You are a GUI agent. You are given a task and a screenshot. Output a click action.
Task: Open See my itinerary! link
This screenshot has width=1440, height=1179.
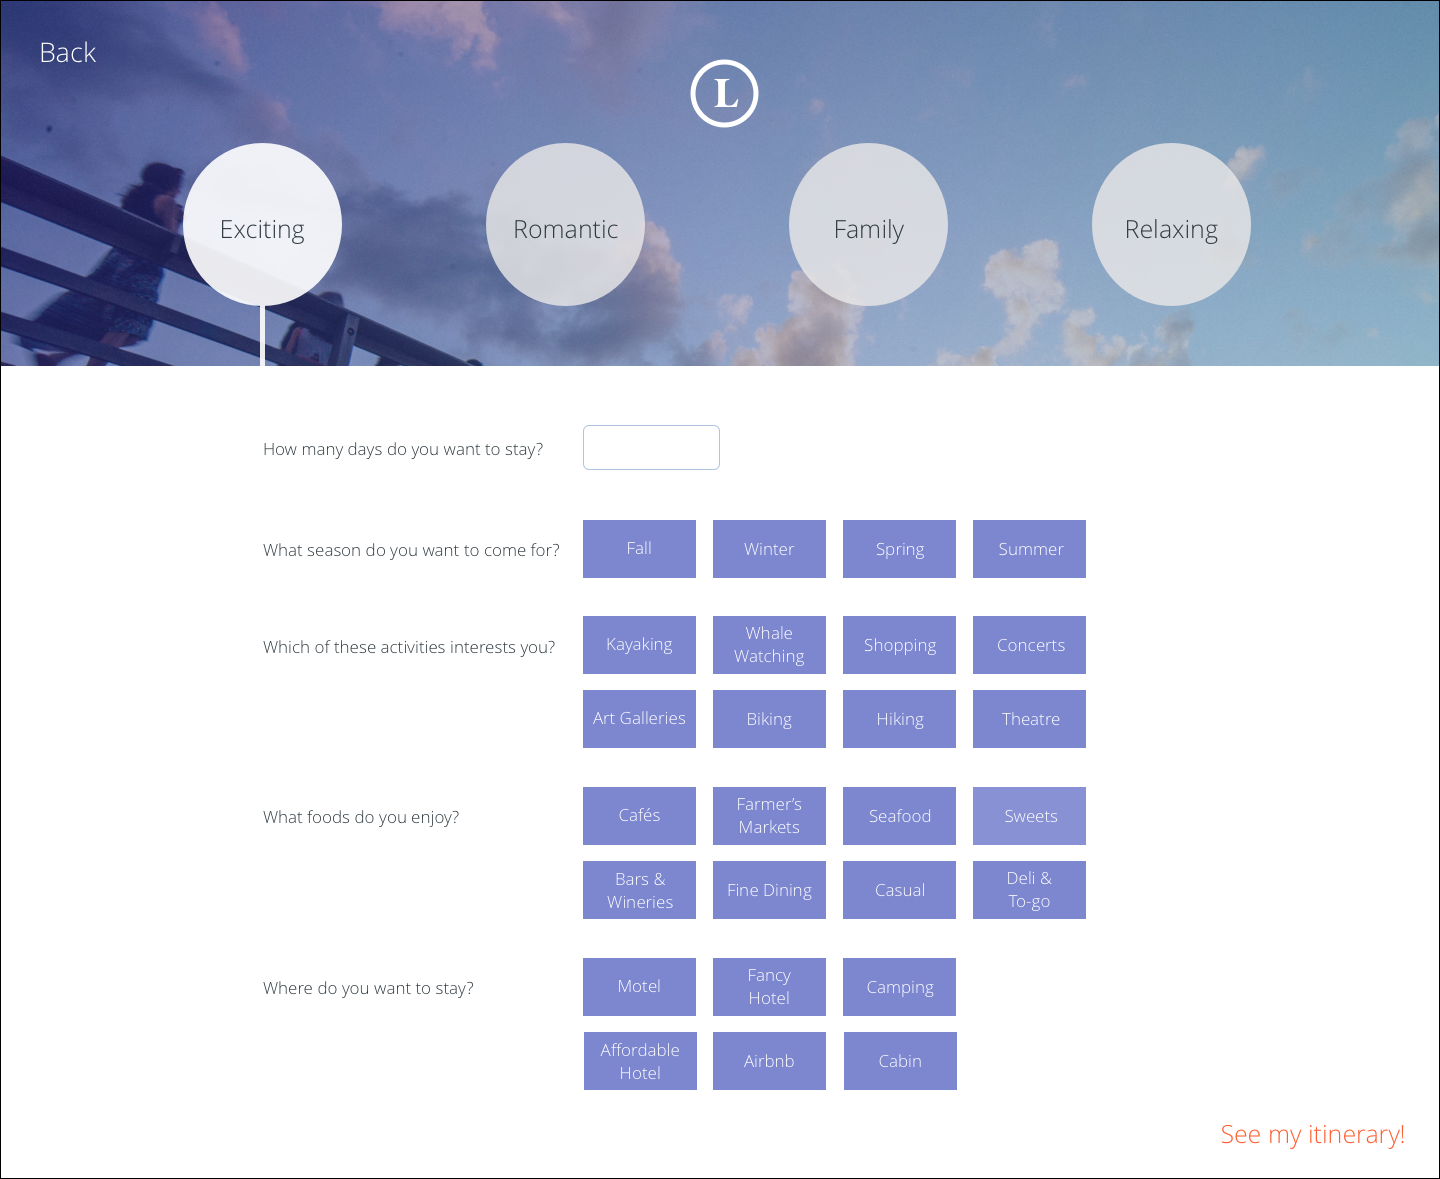pos(1312,1135)
